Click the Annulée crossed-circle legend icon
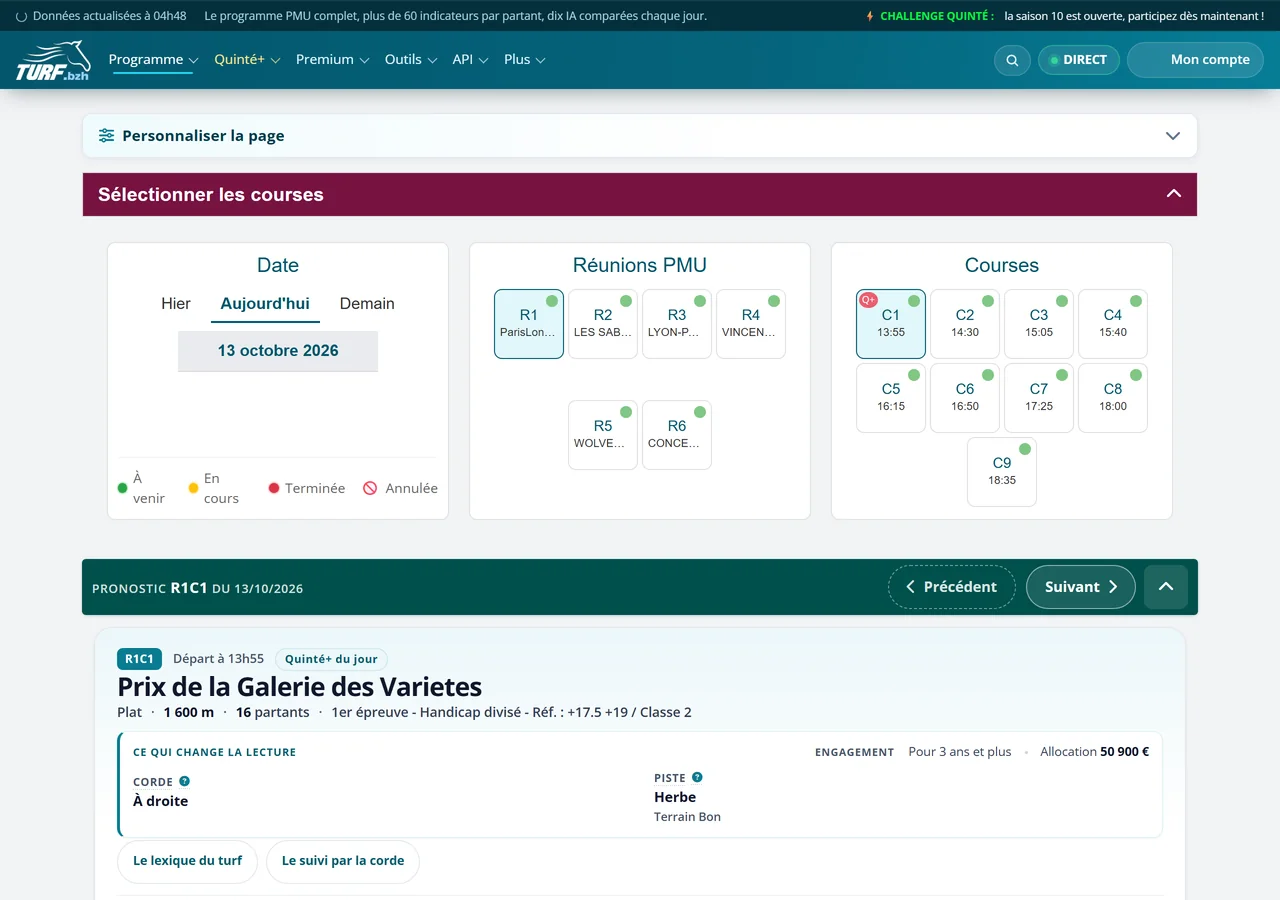The width and height of the screenshot is (1280, 900). (x=370, y=488)
